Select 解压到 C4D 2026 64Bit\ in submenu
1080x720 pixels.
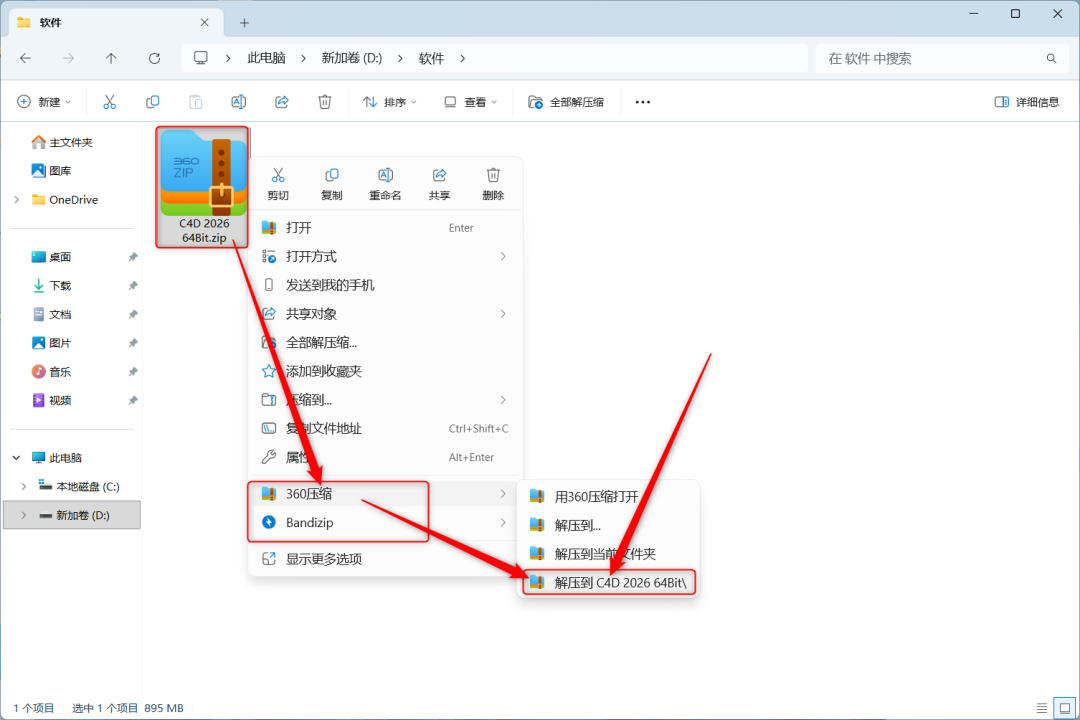coord(609,583)
